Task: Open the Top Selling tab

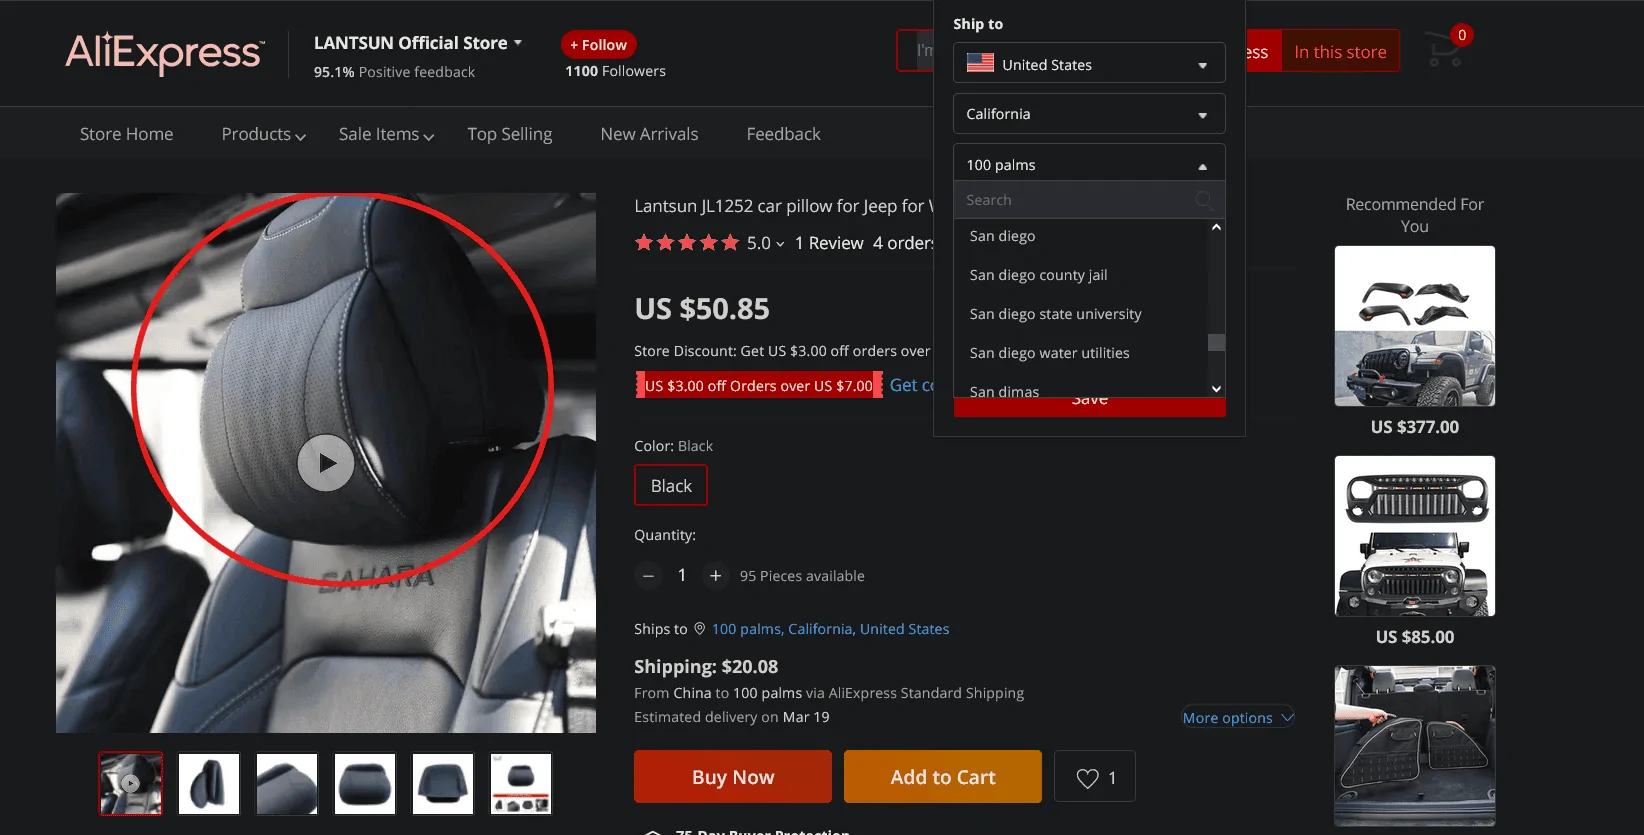Action: tap(510, 134)
